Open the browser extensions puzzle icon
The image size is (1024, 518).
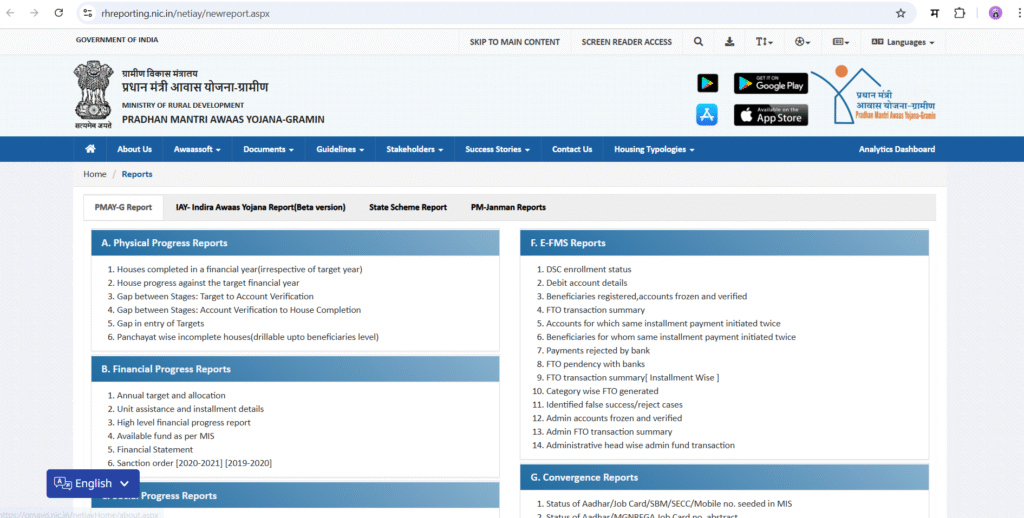[x=959, y=13]
